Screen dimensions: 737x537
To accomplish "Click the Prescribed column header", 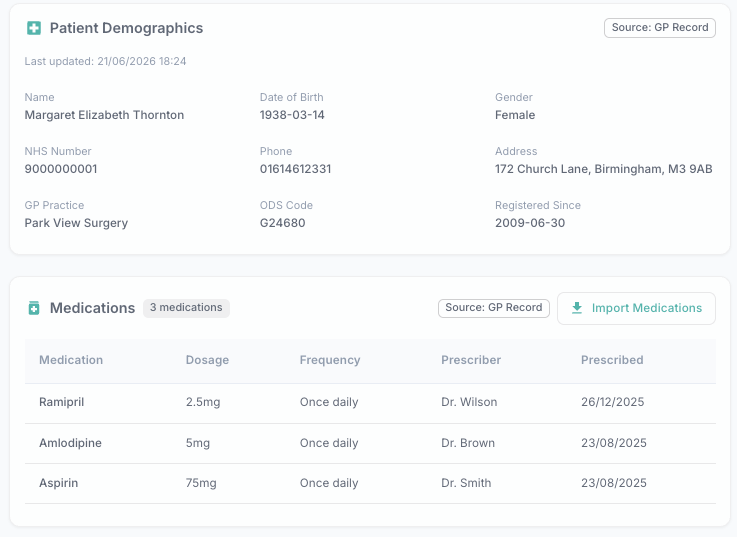I will pos(612,360).
